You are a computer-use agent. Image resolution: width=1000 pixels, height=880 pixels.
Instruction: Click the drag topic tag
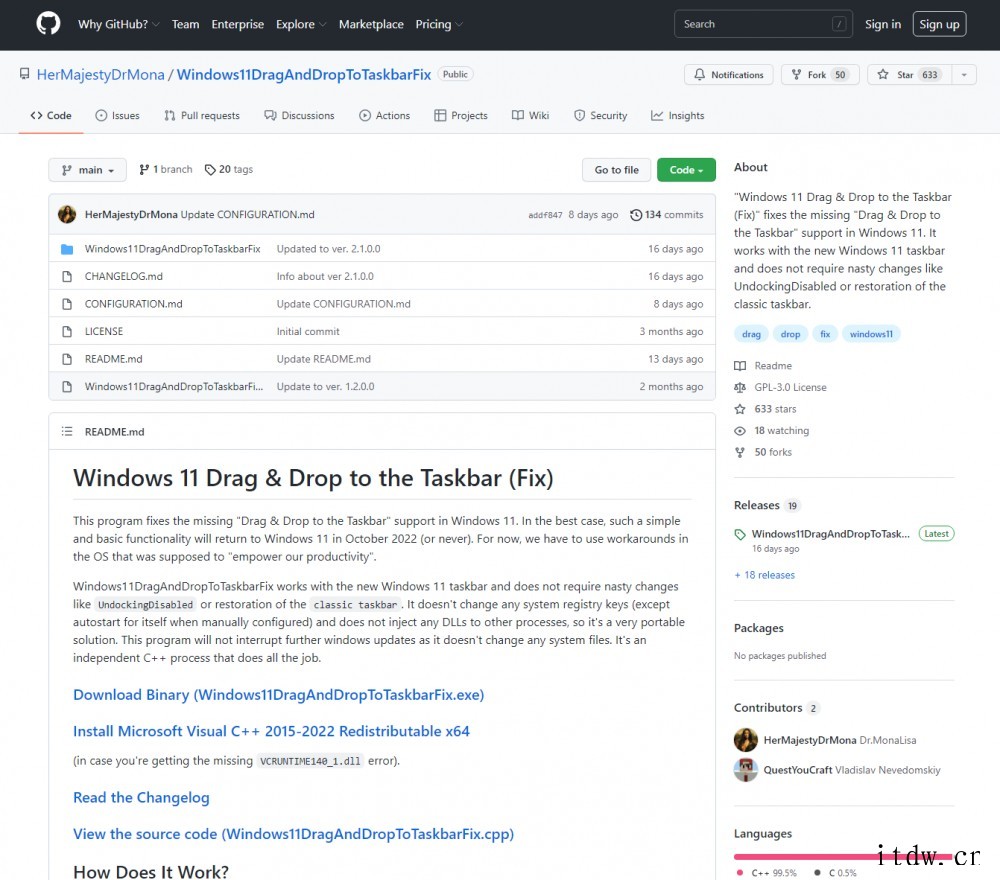coord(751,334)
